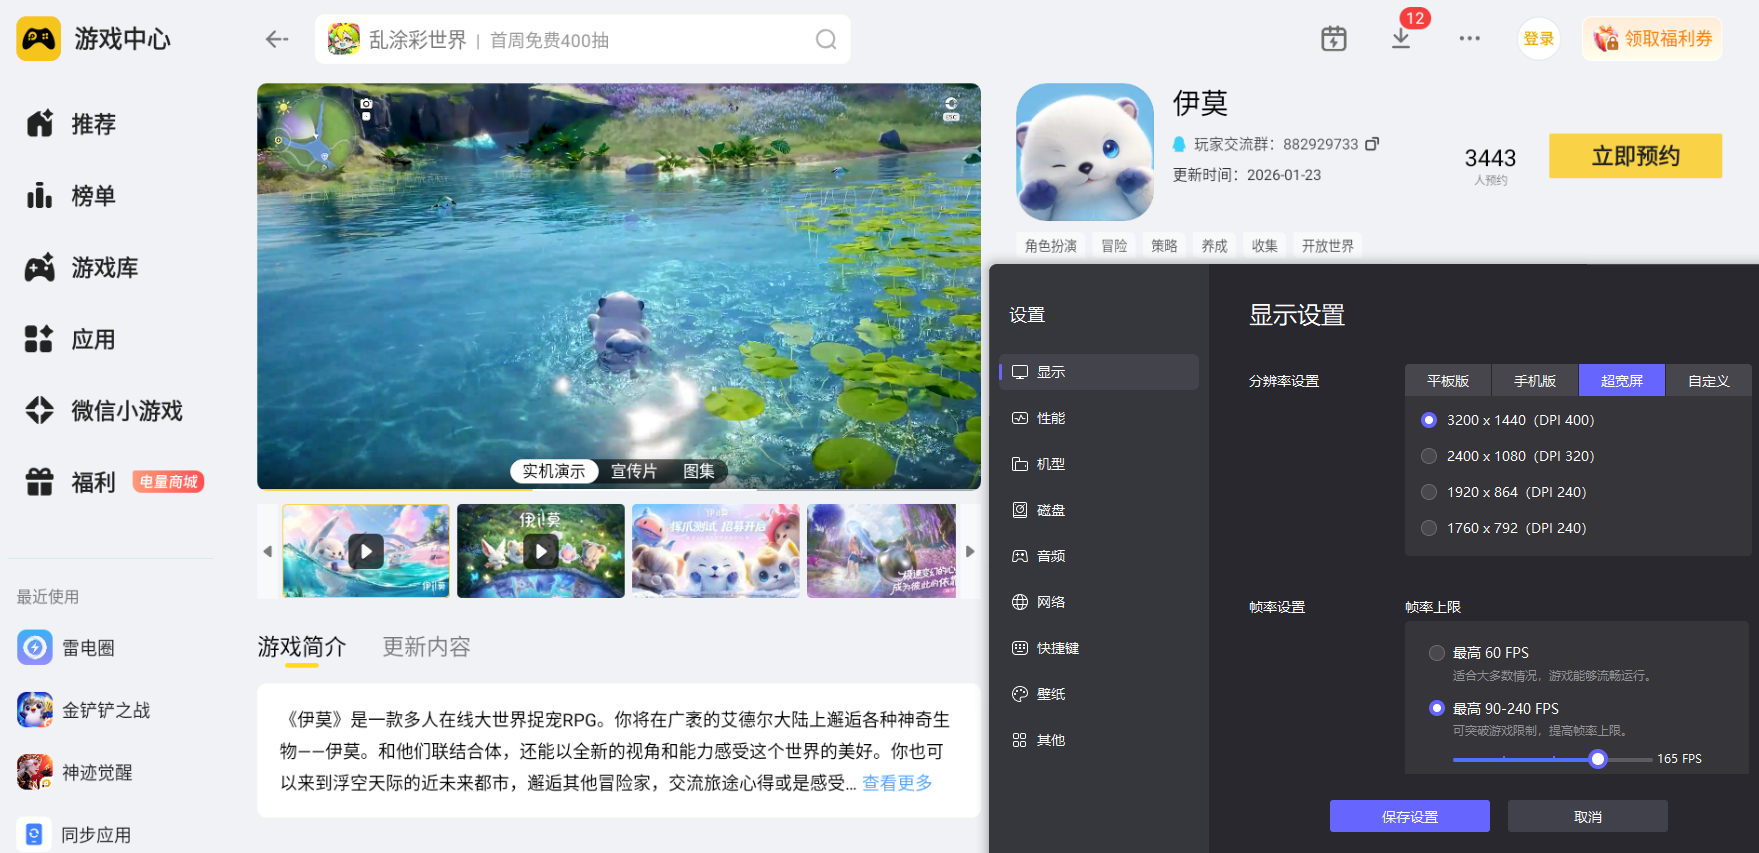
Task: Open the three-dot more menu
Action: tap(1469, 39)
